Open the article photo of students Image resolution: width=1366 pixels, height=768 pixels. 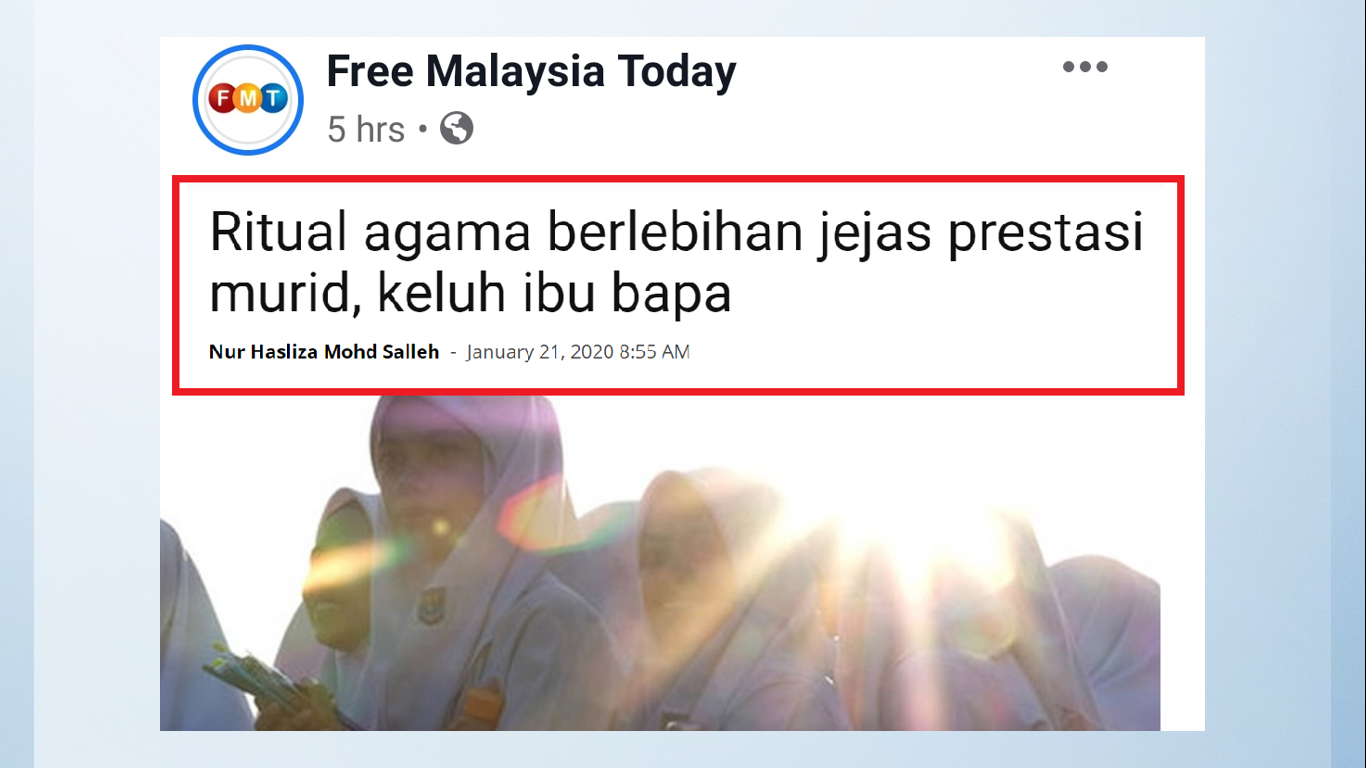(660, 563)
